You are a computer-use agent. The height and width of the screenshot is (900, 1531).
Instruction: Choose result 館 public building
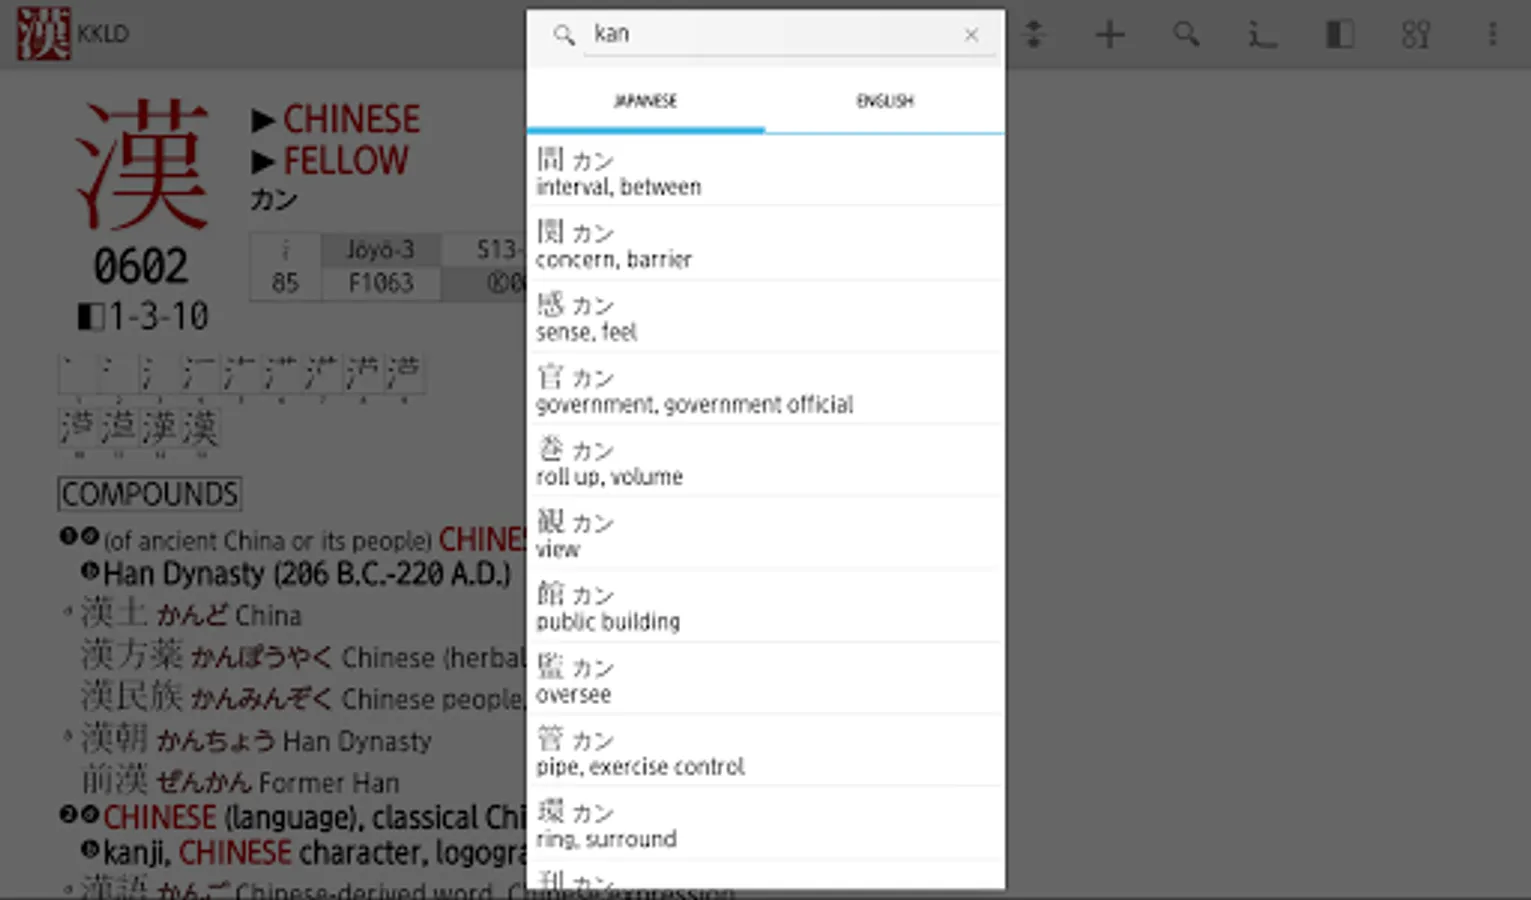tap(765, 606)
